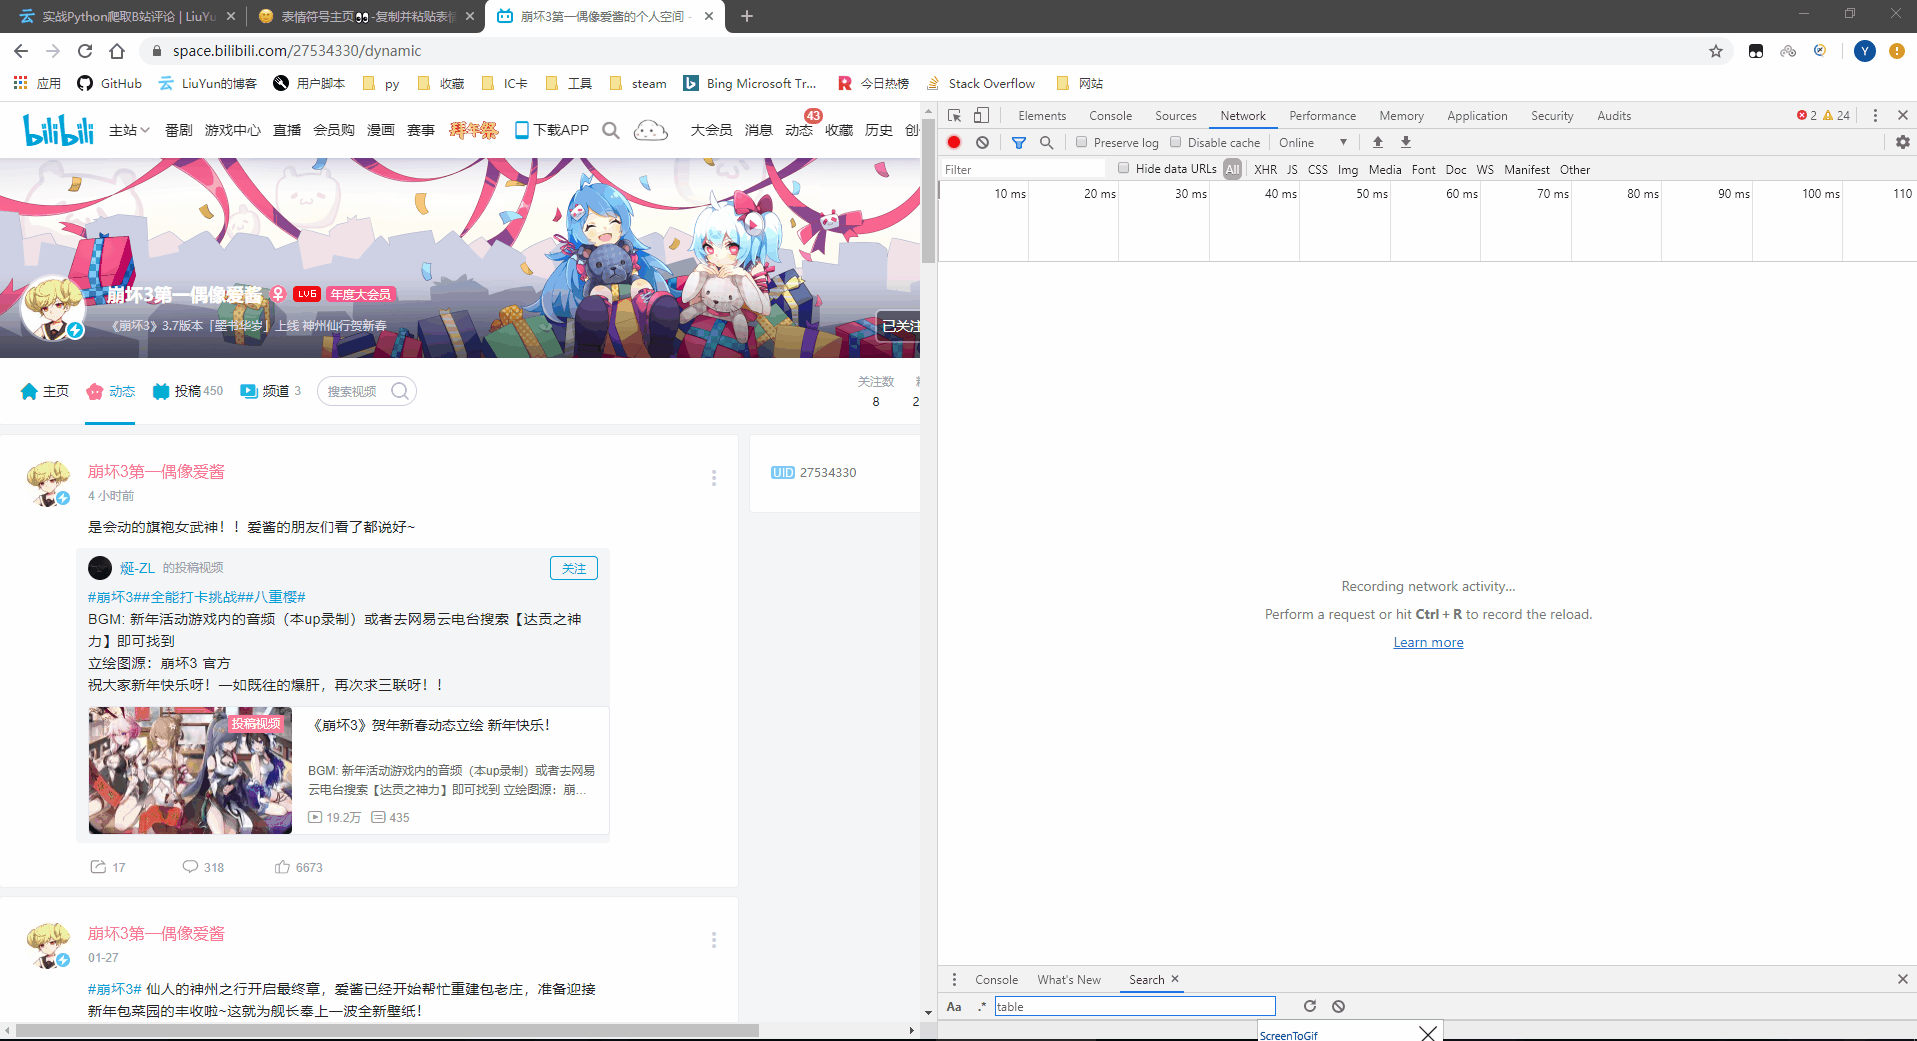
Task: Open a new browser tab
Action: pyautogui.click(x=747, y=16)
